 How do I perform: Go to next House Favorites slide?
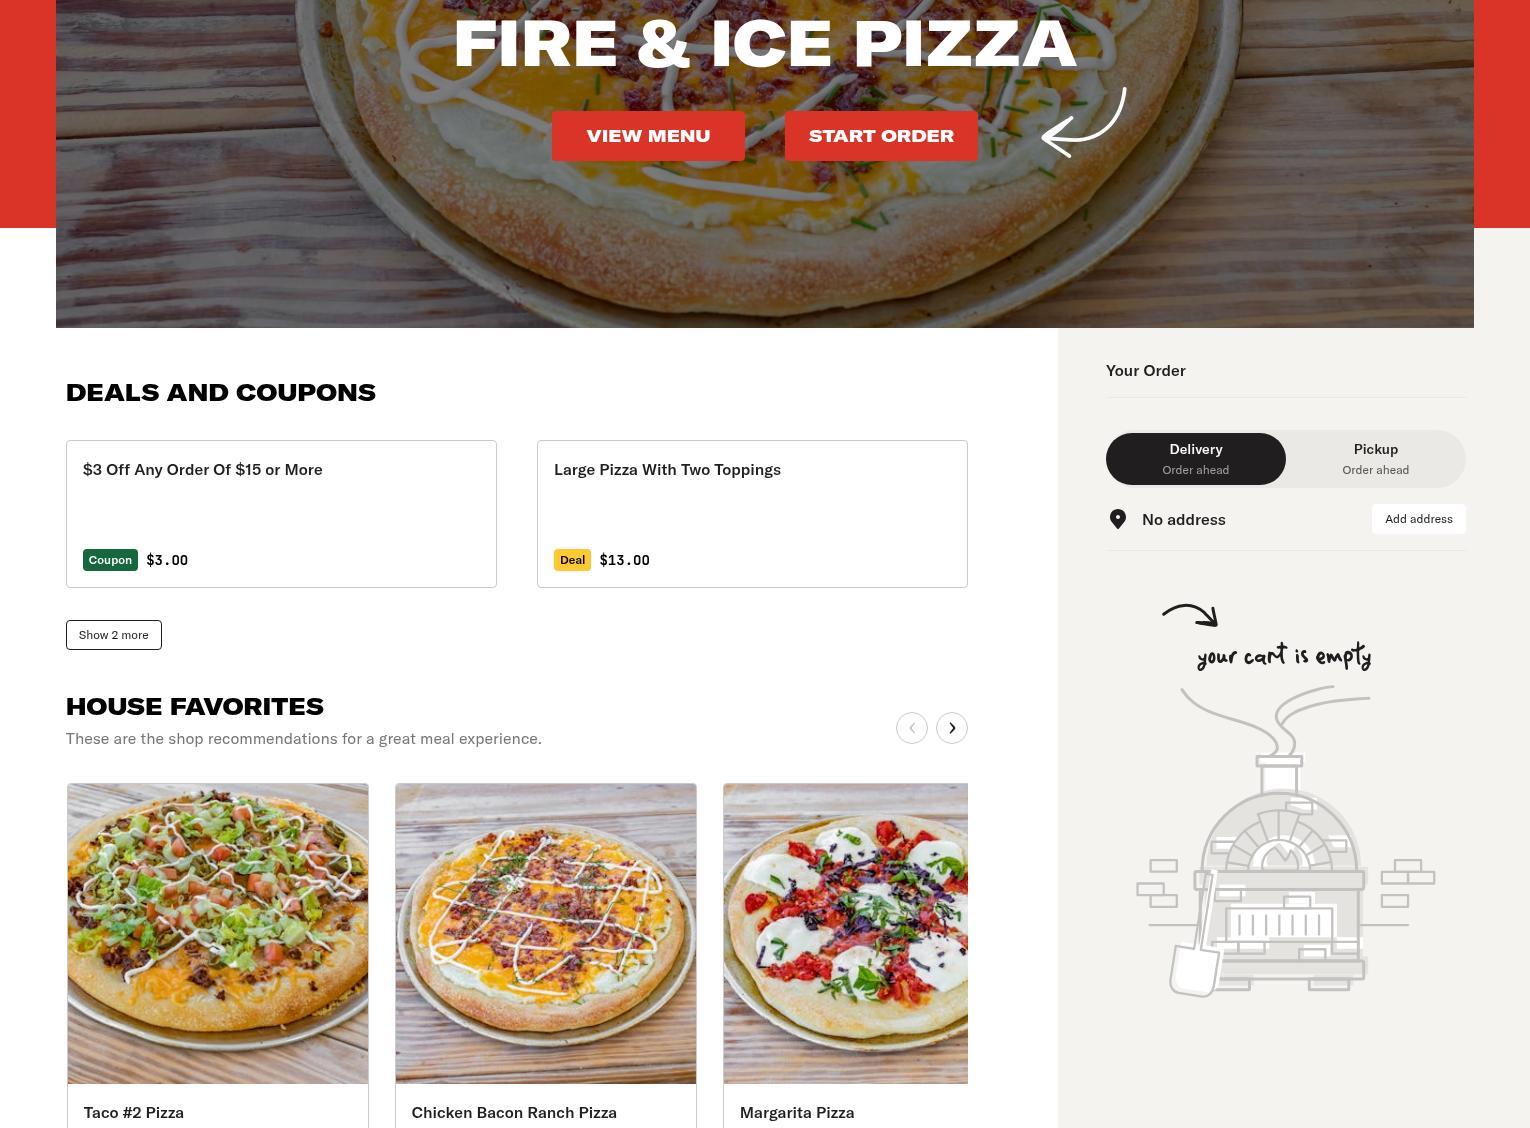pyautogui.click(x=952, y=728)
